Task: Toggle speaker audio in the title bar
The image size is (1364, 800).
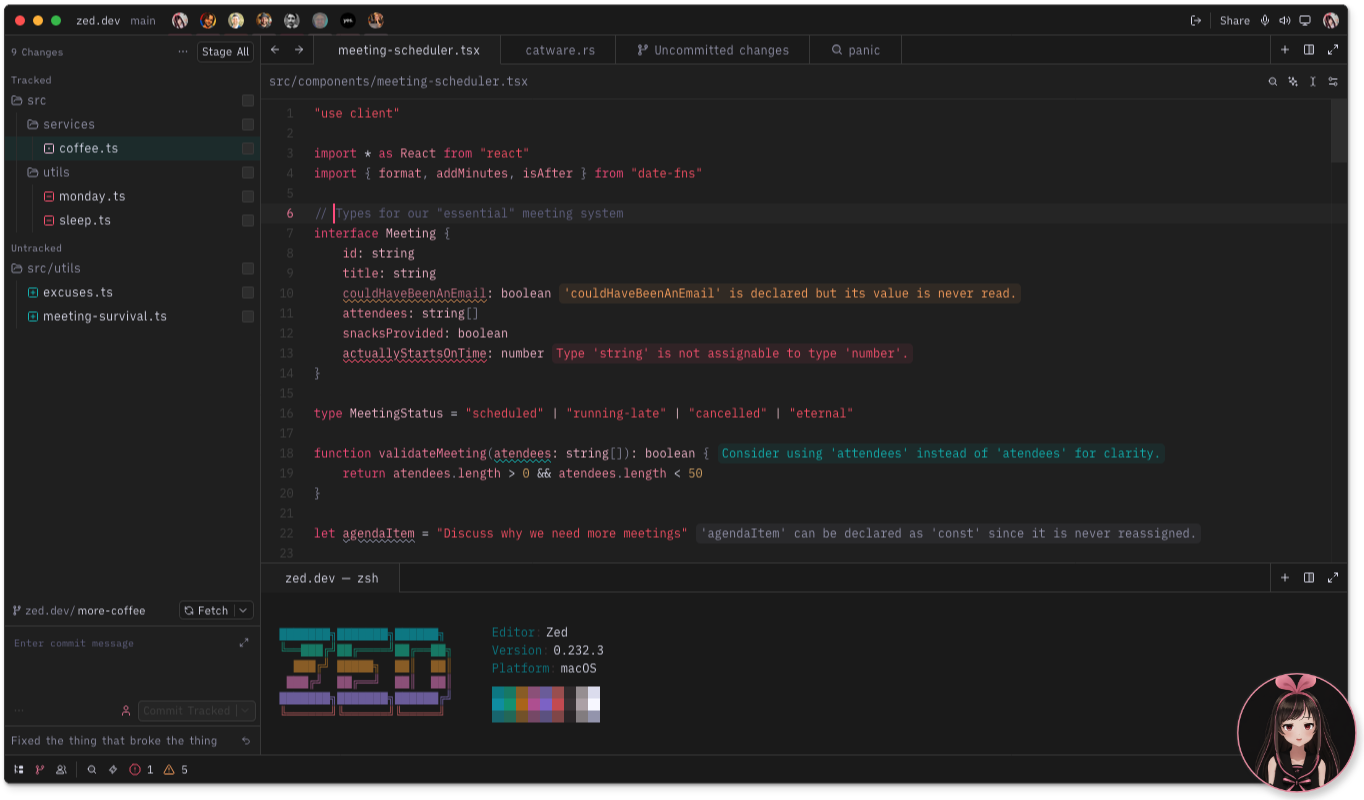Action: [1284, 21]
